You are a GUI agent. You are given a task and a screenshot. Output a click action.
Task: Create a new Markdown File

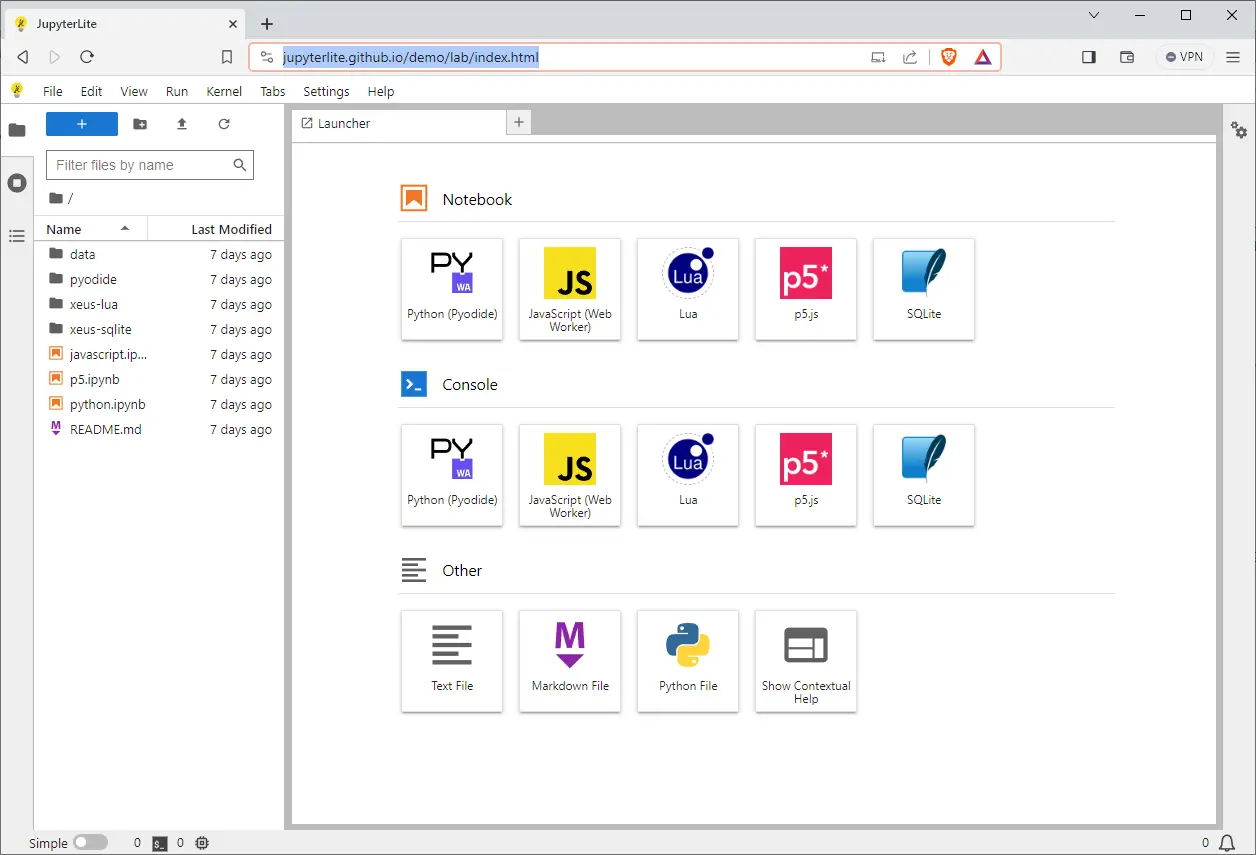click(570, 661)
